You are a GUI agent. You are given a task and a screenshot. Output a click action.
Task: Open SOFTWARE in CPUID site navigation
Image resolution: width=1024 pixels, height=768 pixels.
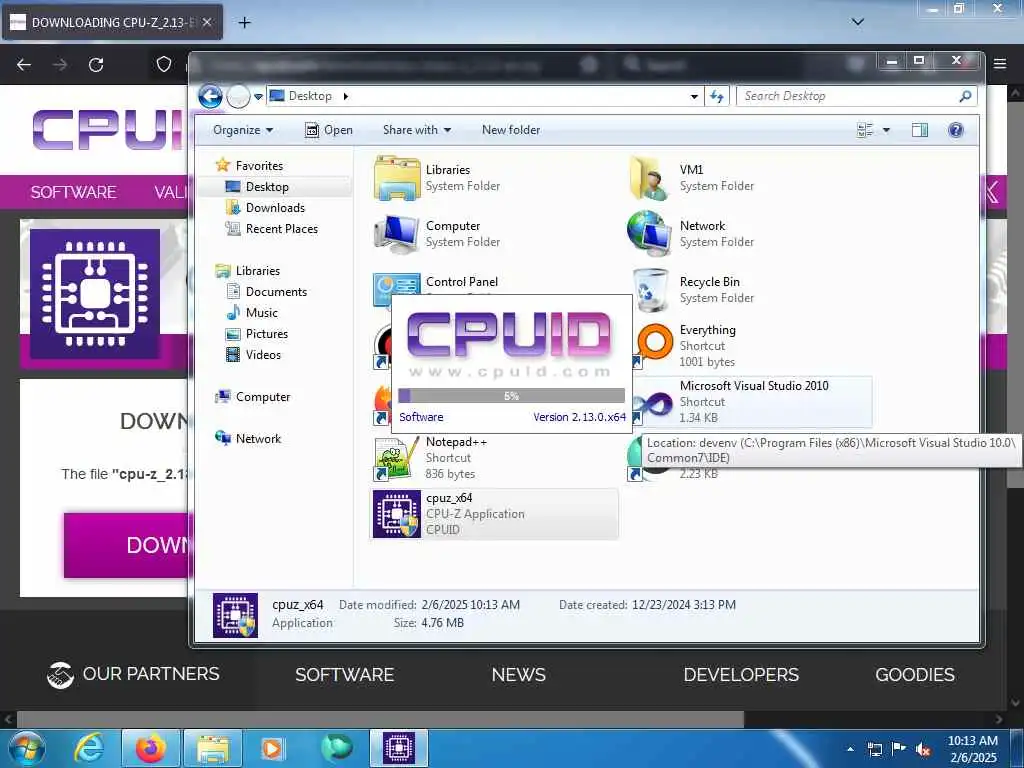pos(73,192)
